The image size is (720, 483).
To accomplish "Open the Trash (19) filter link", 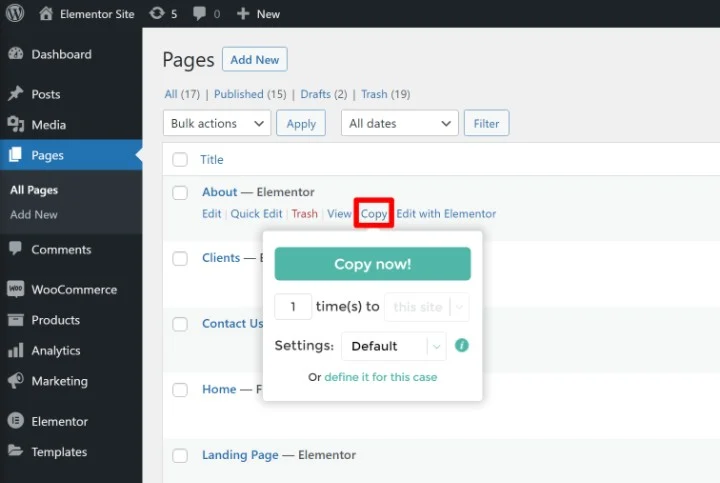I will click(386, 94).
